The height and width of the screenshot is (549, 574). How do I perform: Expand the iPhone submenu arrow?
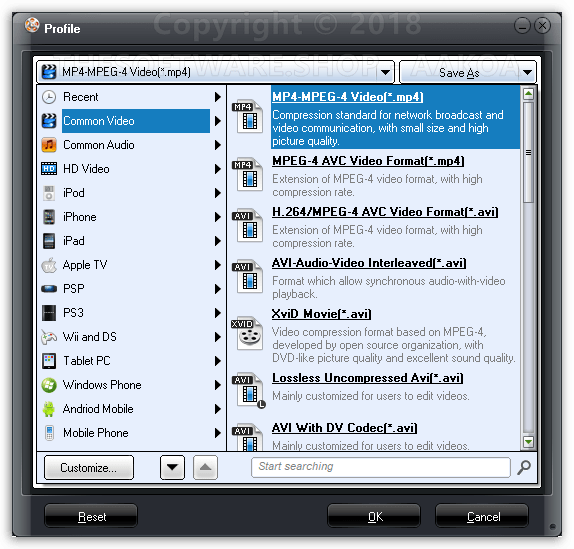click(217, 217)
